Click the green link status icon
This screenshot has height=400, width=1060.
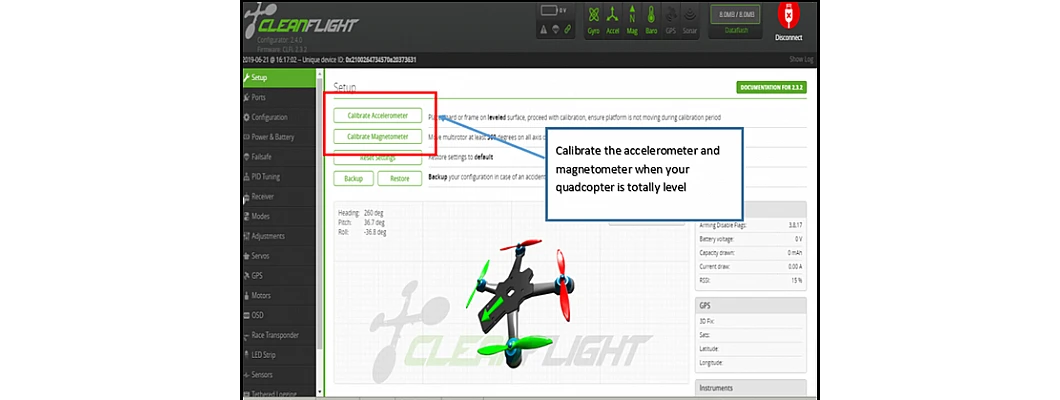568,29
